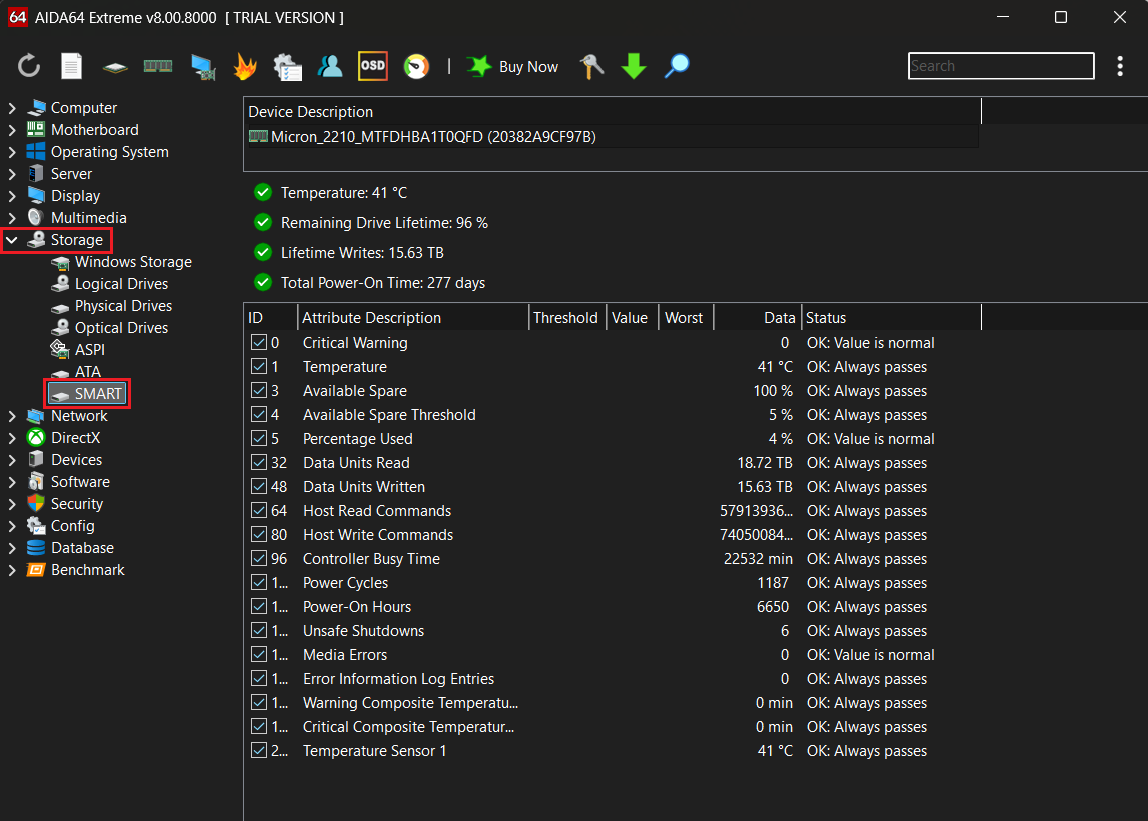Screen dimensions: 1148x821
Task: Open the Report wizard
Action: 71,66
